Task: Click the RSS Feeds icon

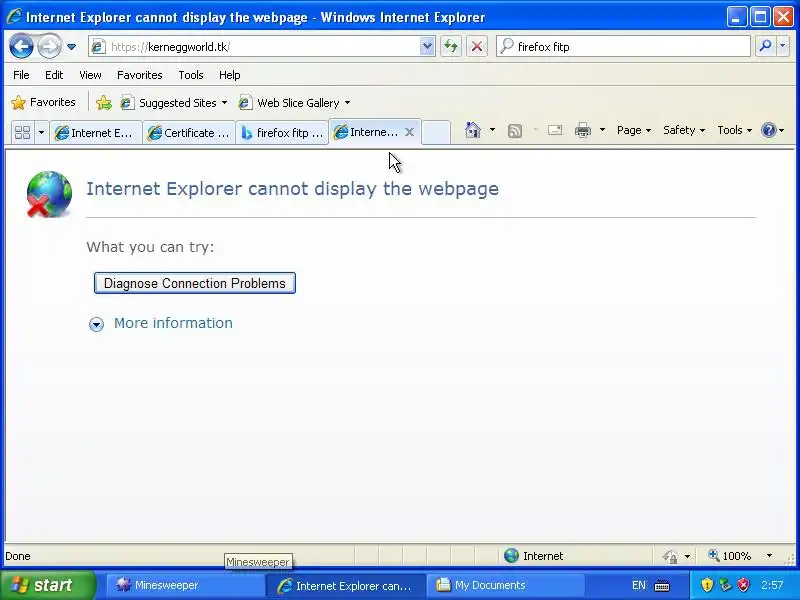Action: tap(515, 131)
